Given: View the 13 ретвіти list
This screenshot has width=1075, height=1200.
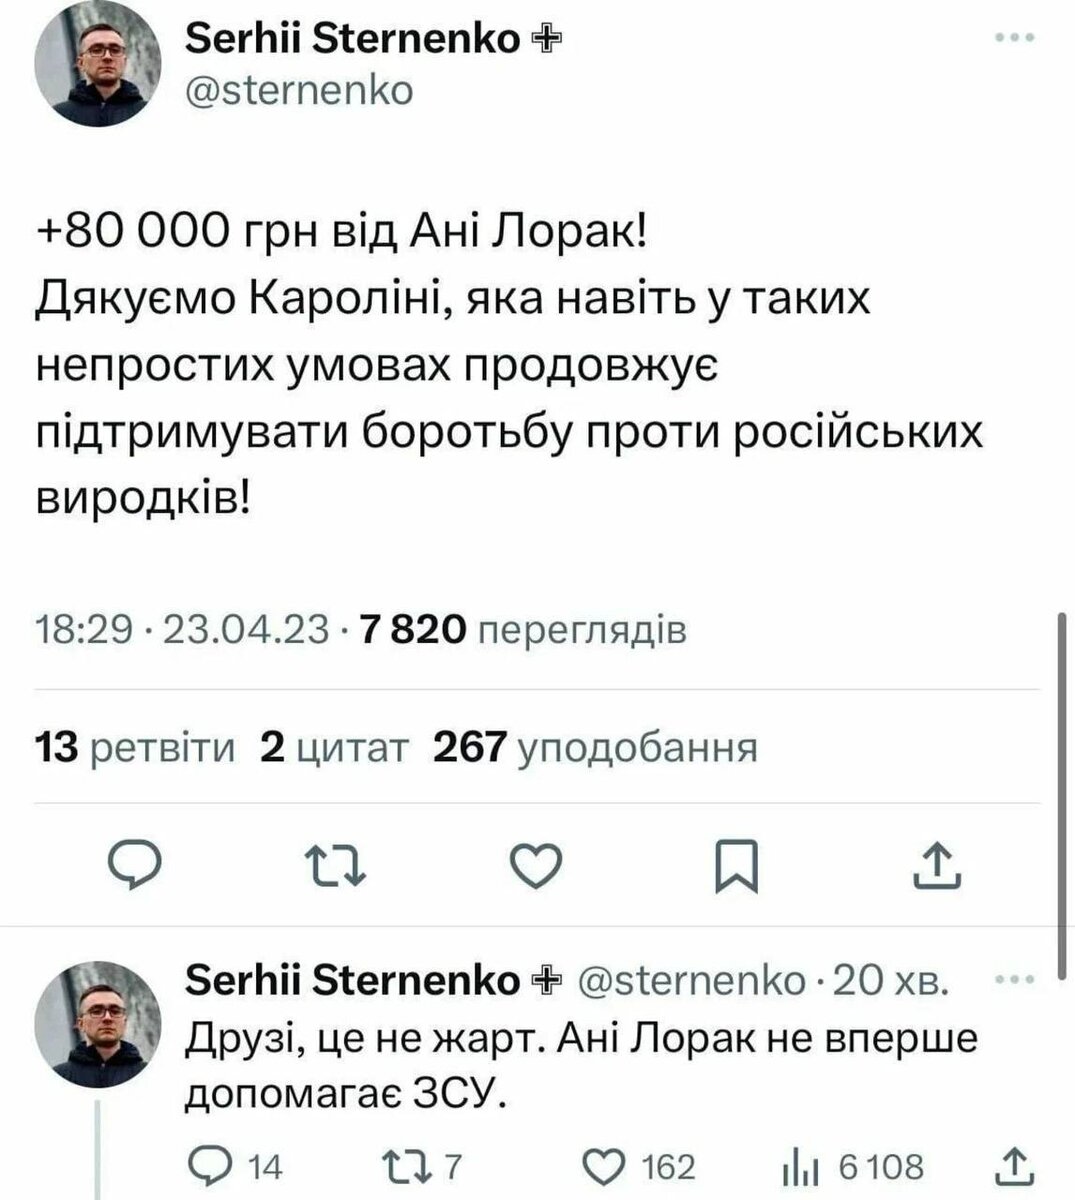Looking at the screenshot, I should click(135, 747).
